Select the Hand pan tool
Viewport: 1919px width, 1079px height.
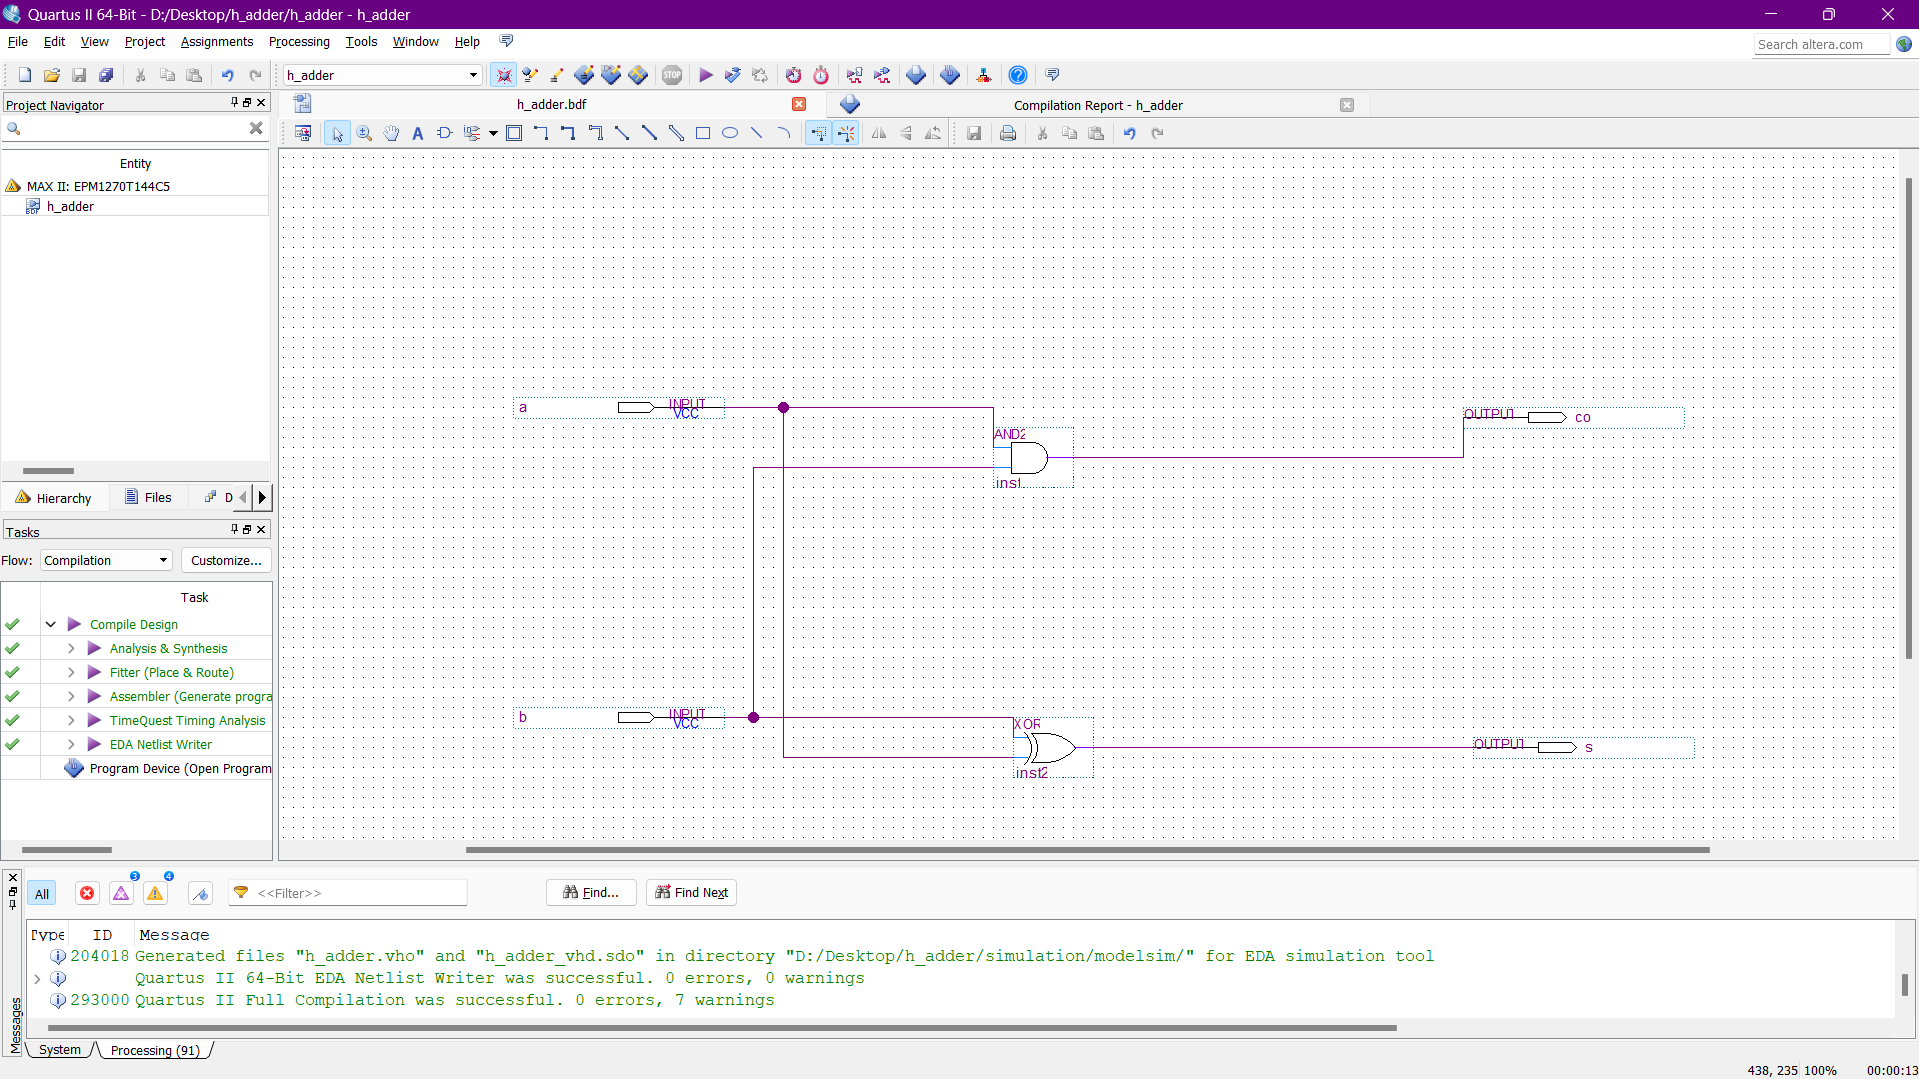[x=391, y=133]
